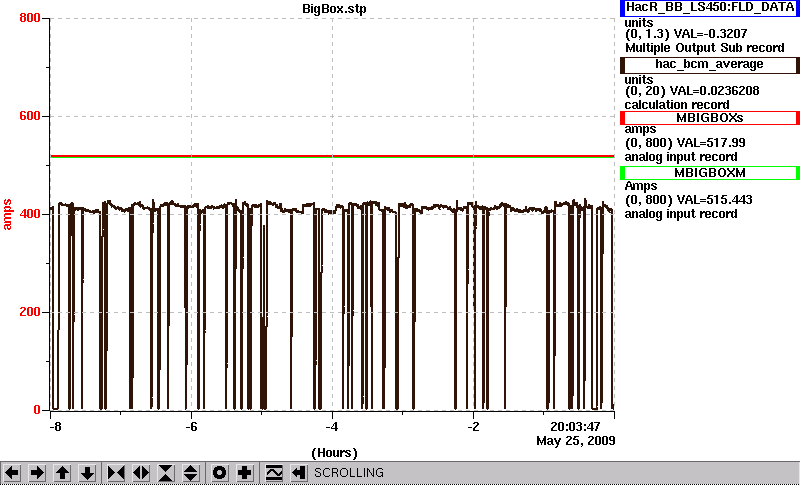Click 'Multiple Output Sub record' text
800x485 pixels.
point(705,48)
